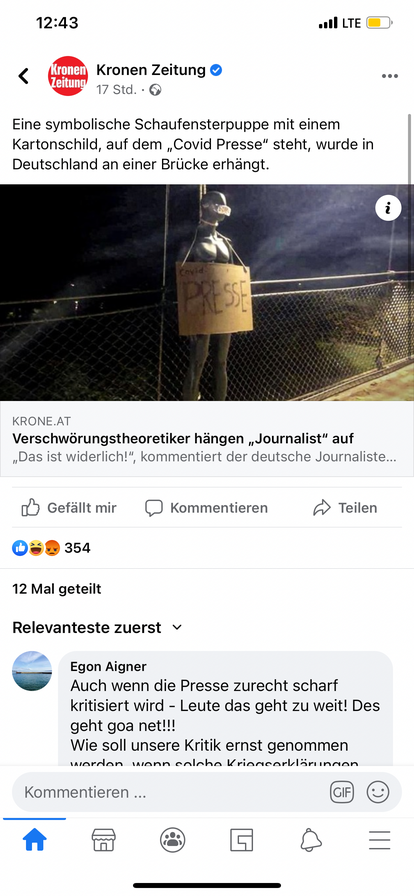This screenshot has height=896, width=414.
Task: Tap the Kommentieren button under the post
Action: tap(206, 507)
